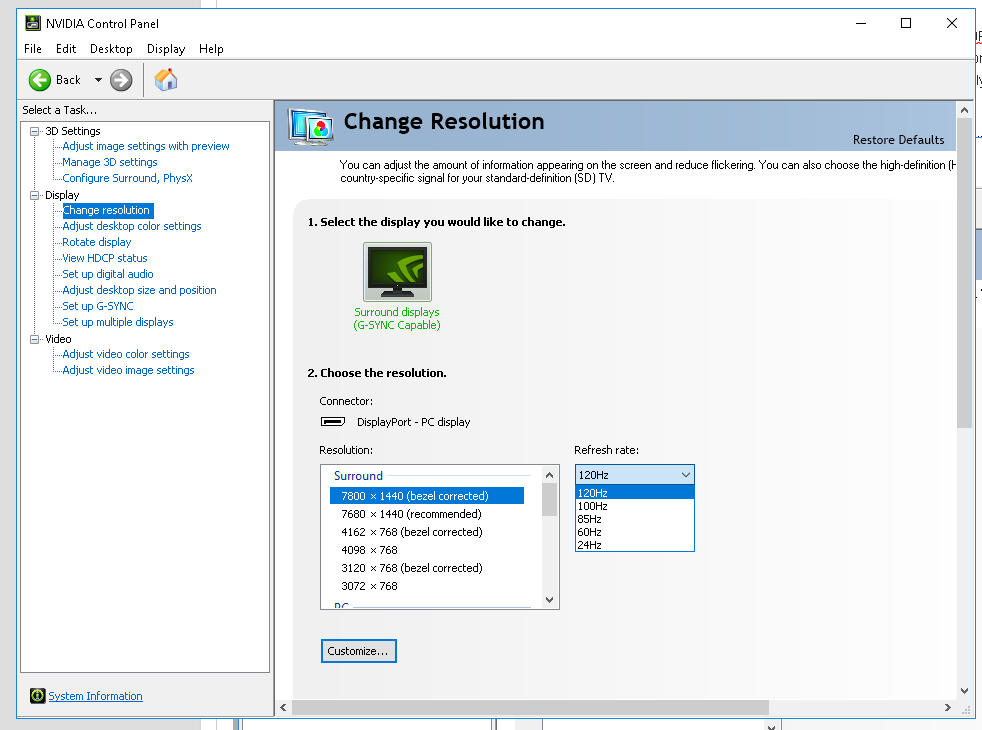The width and height of the screenshot is (982, 730).
Task: Open the Refresh rate combo box
Action: 634,475
